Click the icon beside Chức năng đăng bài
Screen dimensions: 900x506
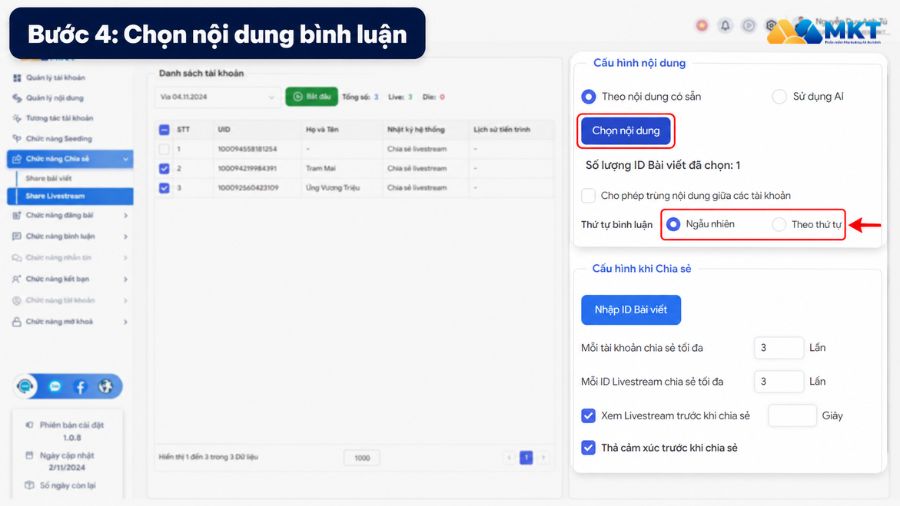point(17,216)
